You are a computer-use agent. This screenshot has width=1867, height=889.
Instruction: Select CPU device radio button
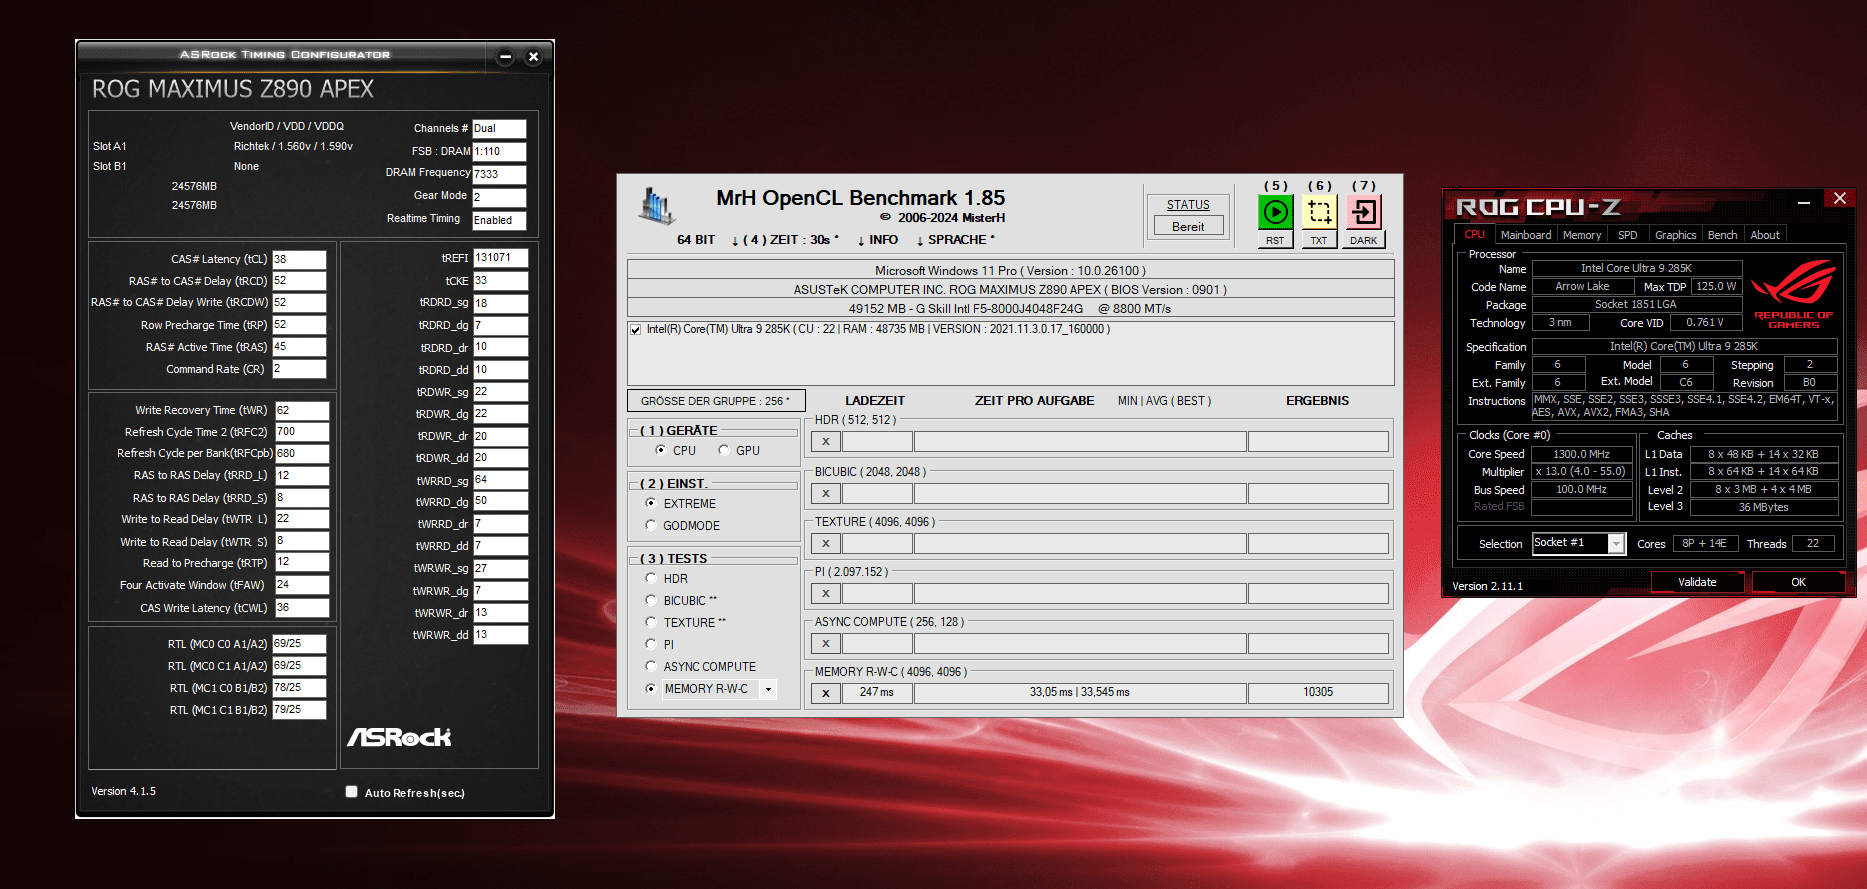tap(660, 450)
